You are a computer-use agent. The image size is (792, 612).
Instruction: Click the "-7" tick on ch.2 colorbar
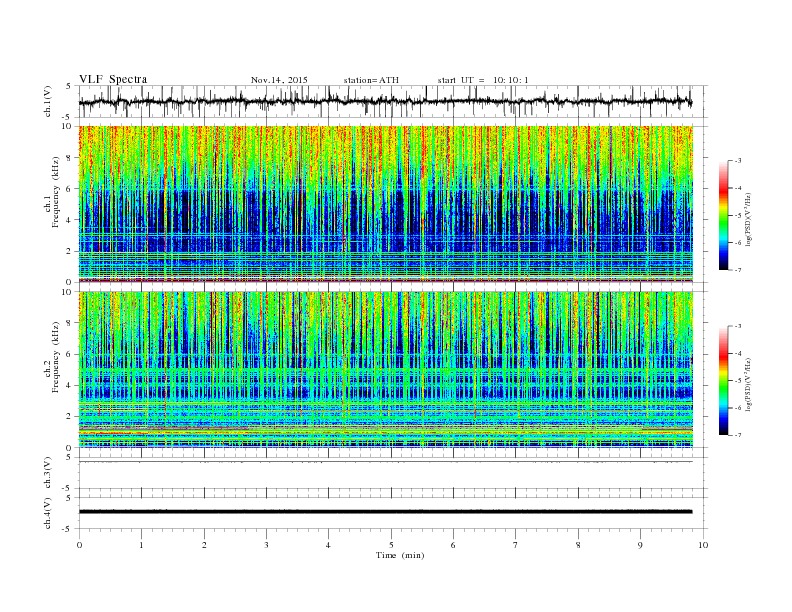[738, 435]
